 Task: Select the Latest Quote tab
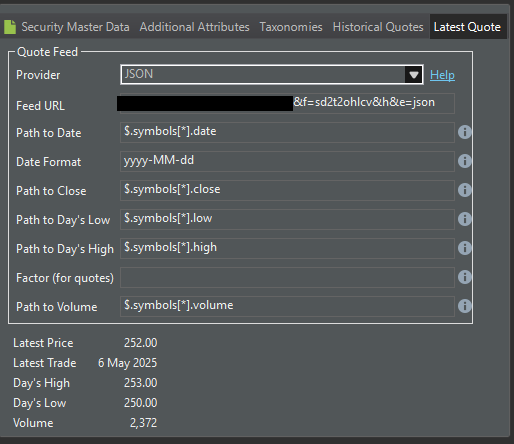467,27
